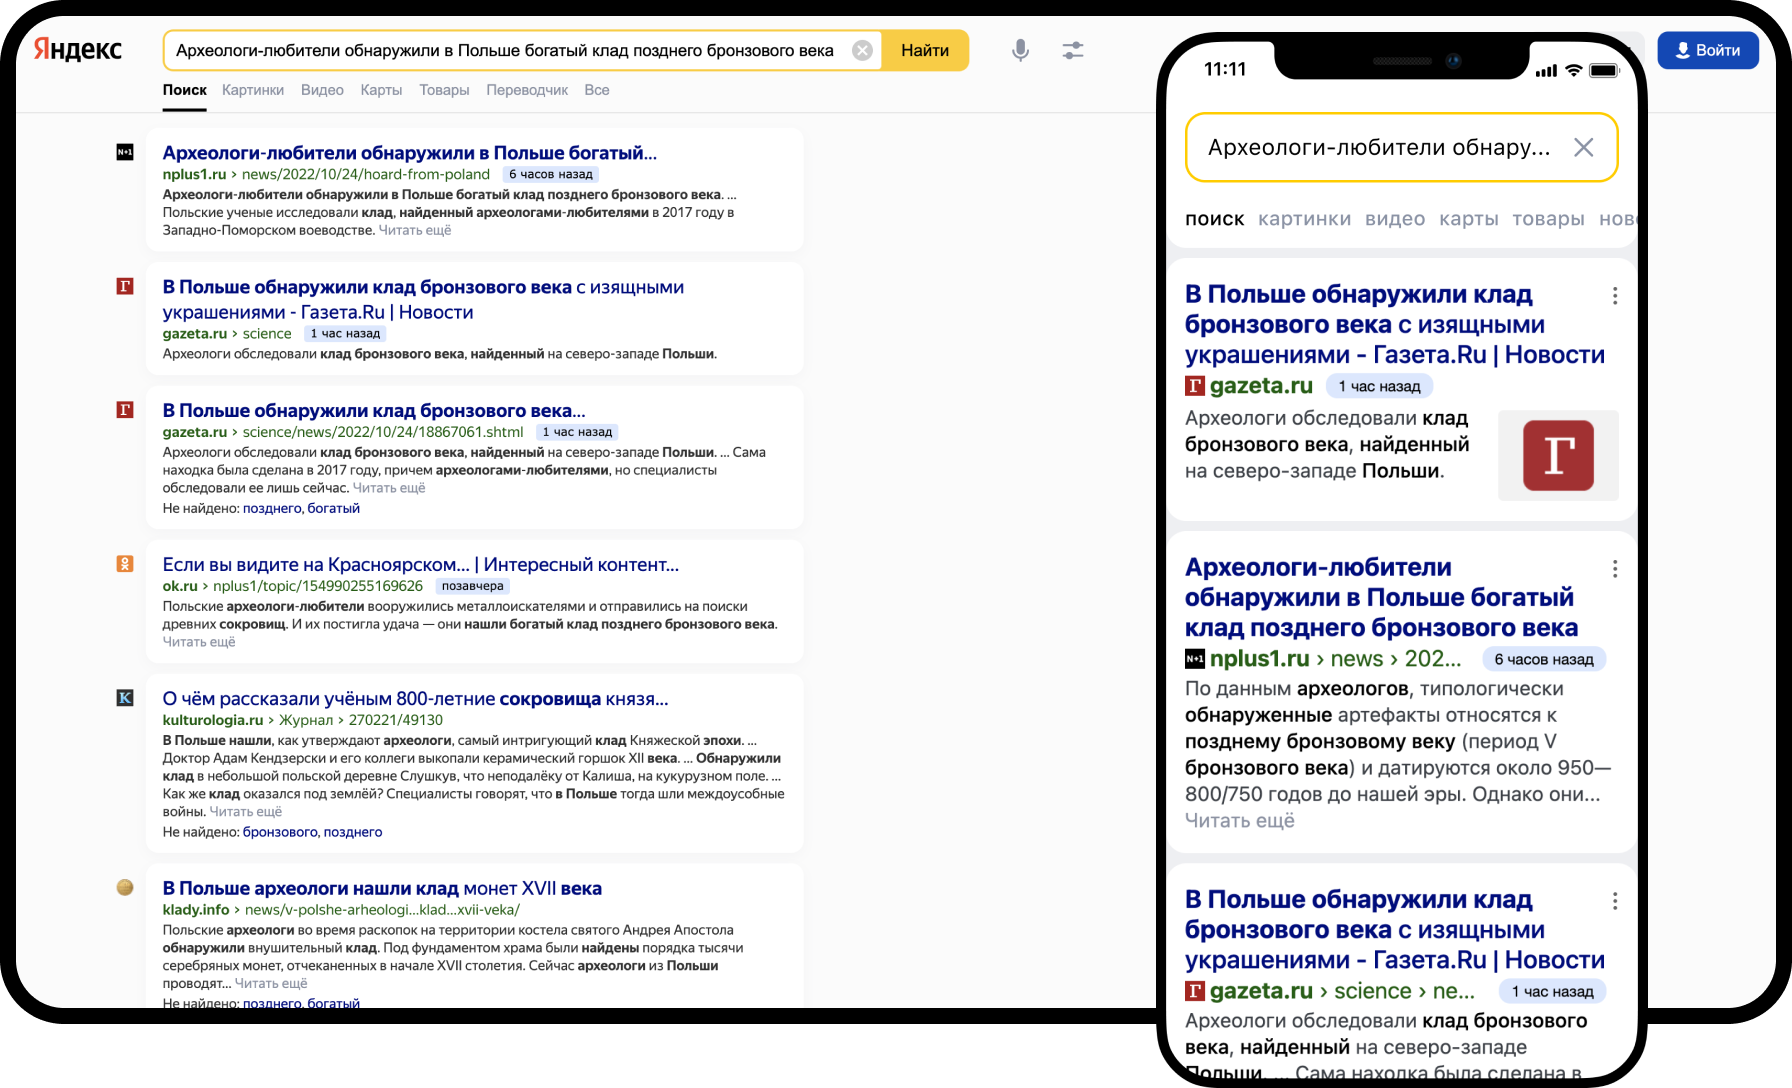Image resolution: width=1792 pixels, height=1088 pixels.
Task: Open result 'В Польше обнаружили клад бронзового века…'
Action: coord(374,411)
